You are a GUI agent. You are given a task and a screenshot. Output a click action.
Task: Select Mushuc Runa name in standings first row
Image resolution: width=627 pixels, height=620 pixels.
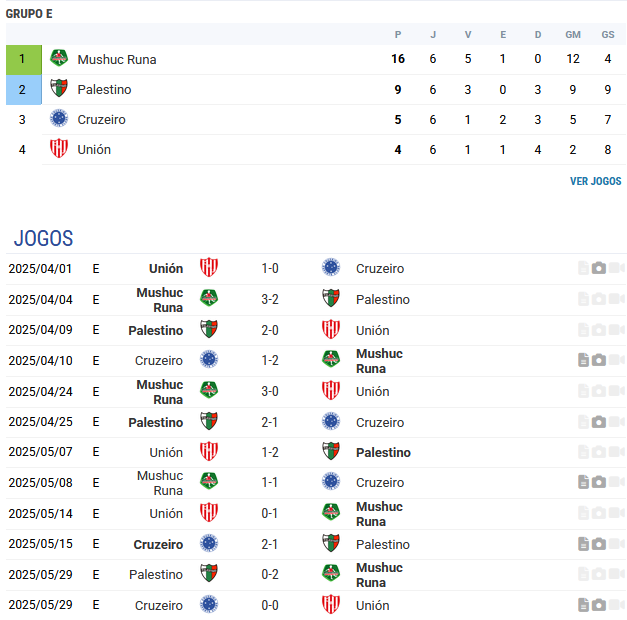(x=117, y=59)
